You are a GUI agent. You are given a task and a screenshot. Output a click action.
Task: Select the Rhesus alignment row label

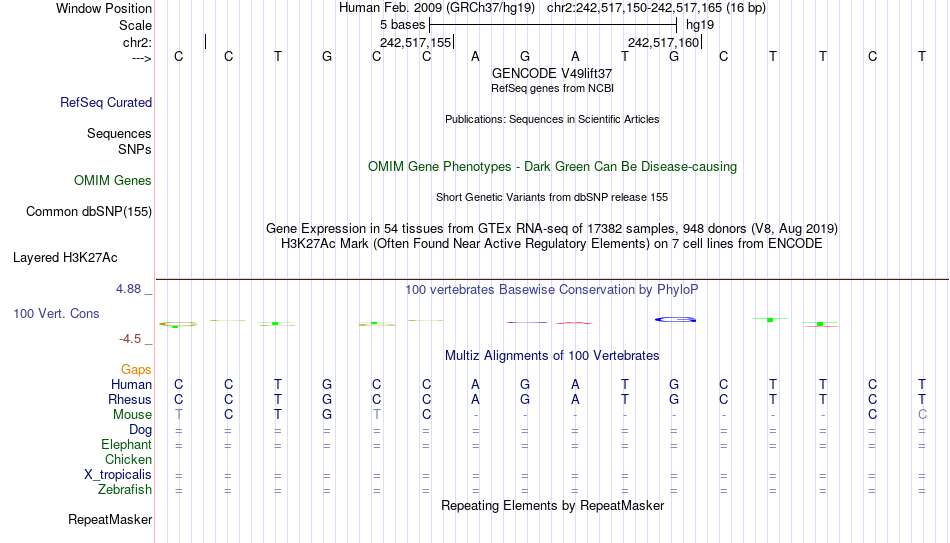click(x=130, y=400)
